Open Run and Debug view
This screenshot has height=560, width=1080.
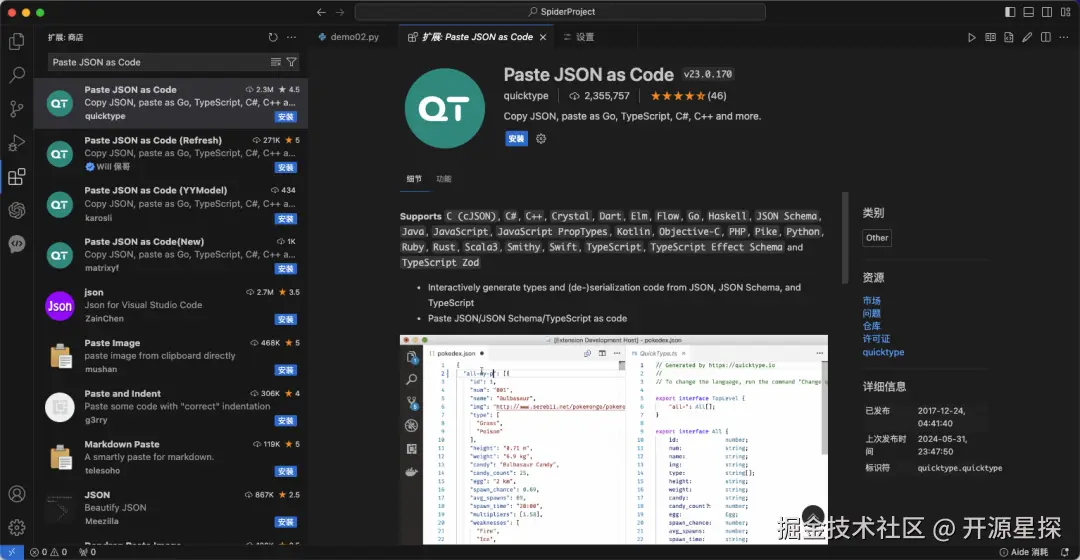point(17,143)
